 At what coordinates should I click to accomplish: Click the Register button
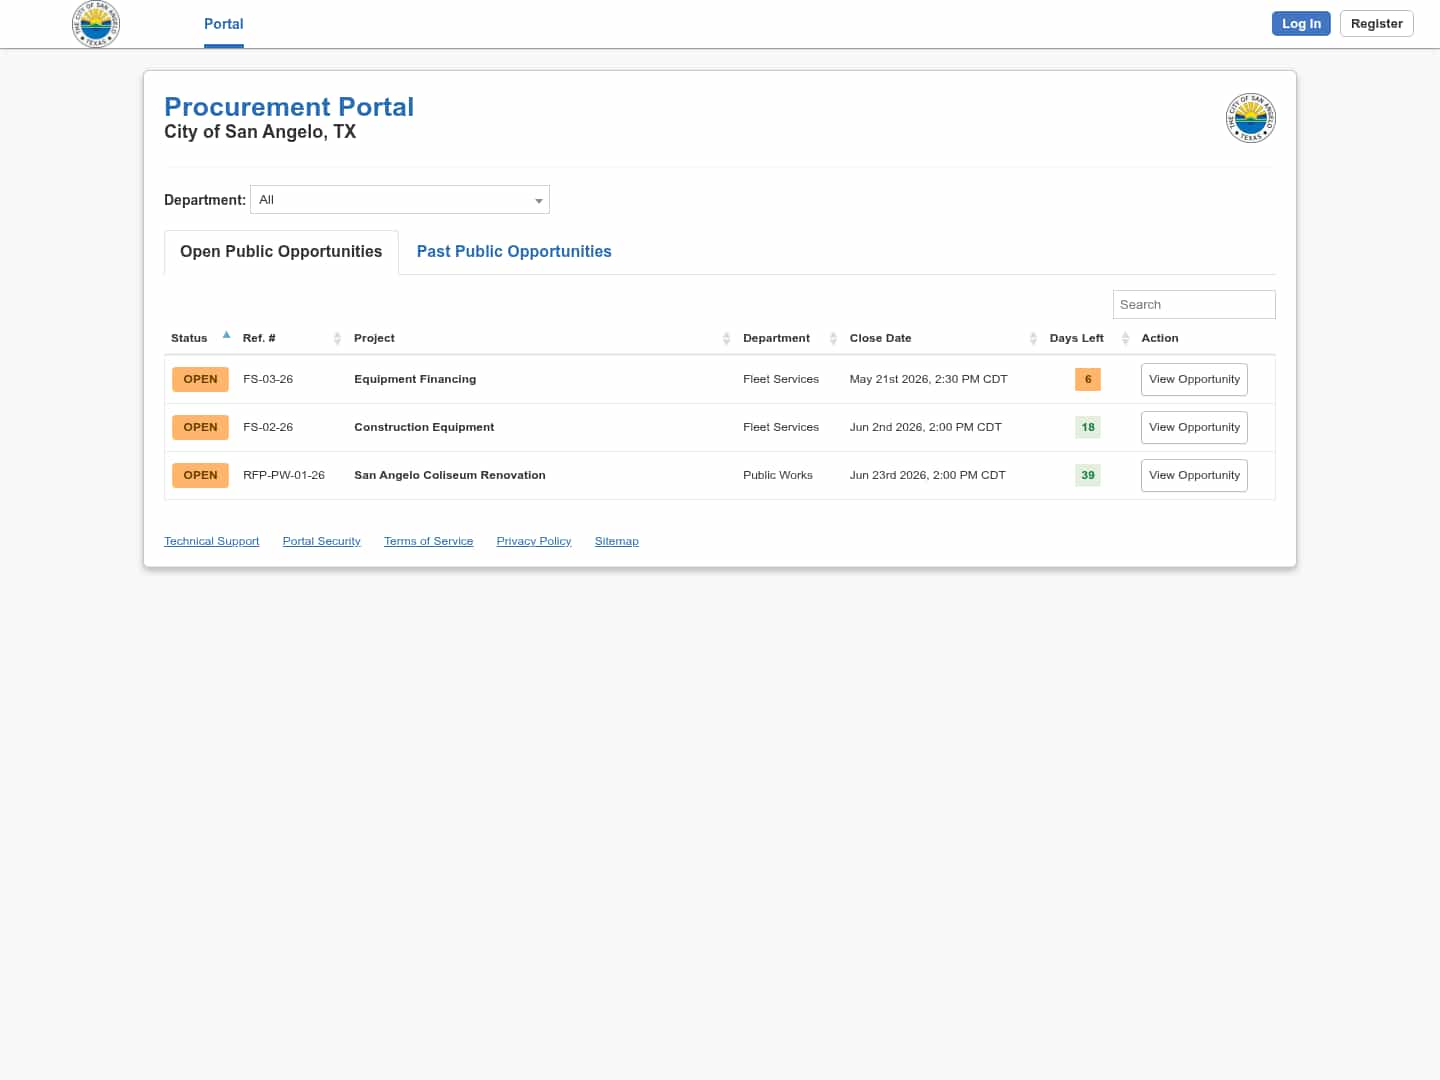(x=1376, y=24)
